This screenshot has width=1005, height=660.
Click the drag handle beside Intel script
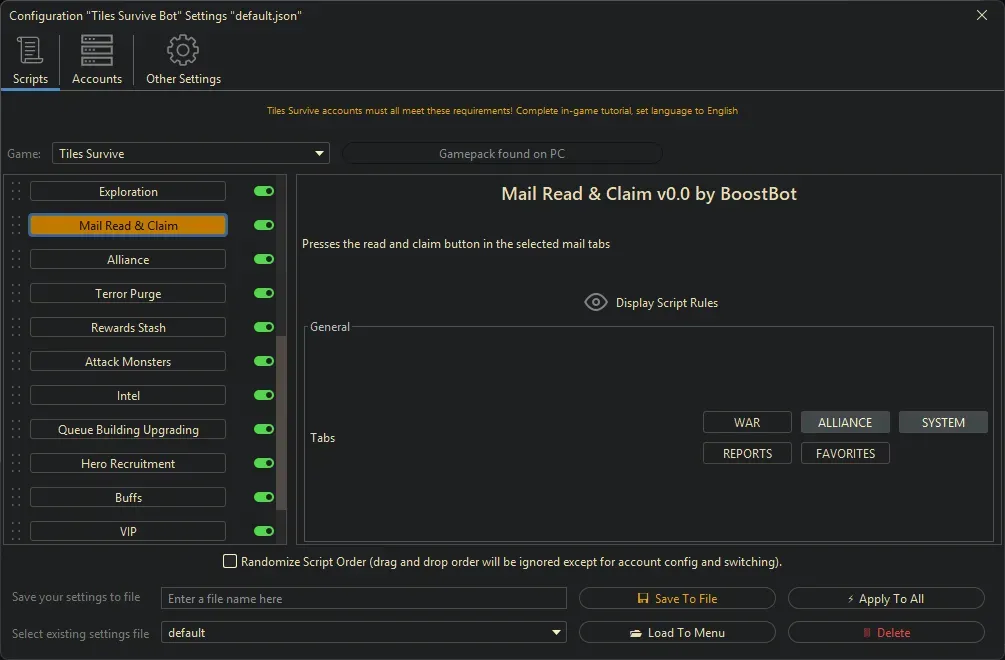(15, 396)
